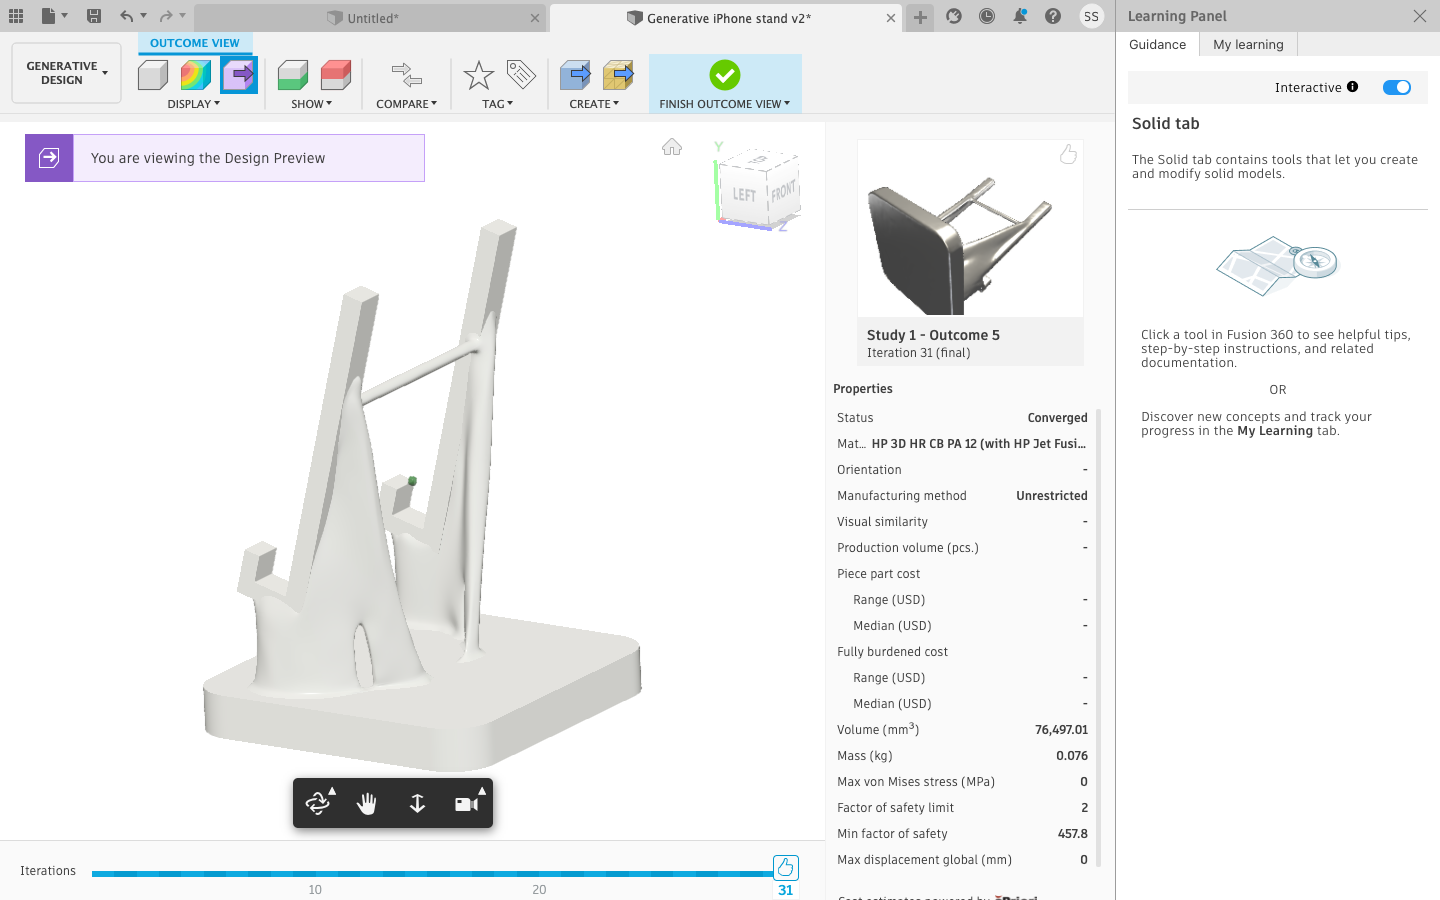Select the stress view display icon

coord(195,75)
